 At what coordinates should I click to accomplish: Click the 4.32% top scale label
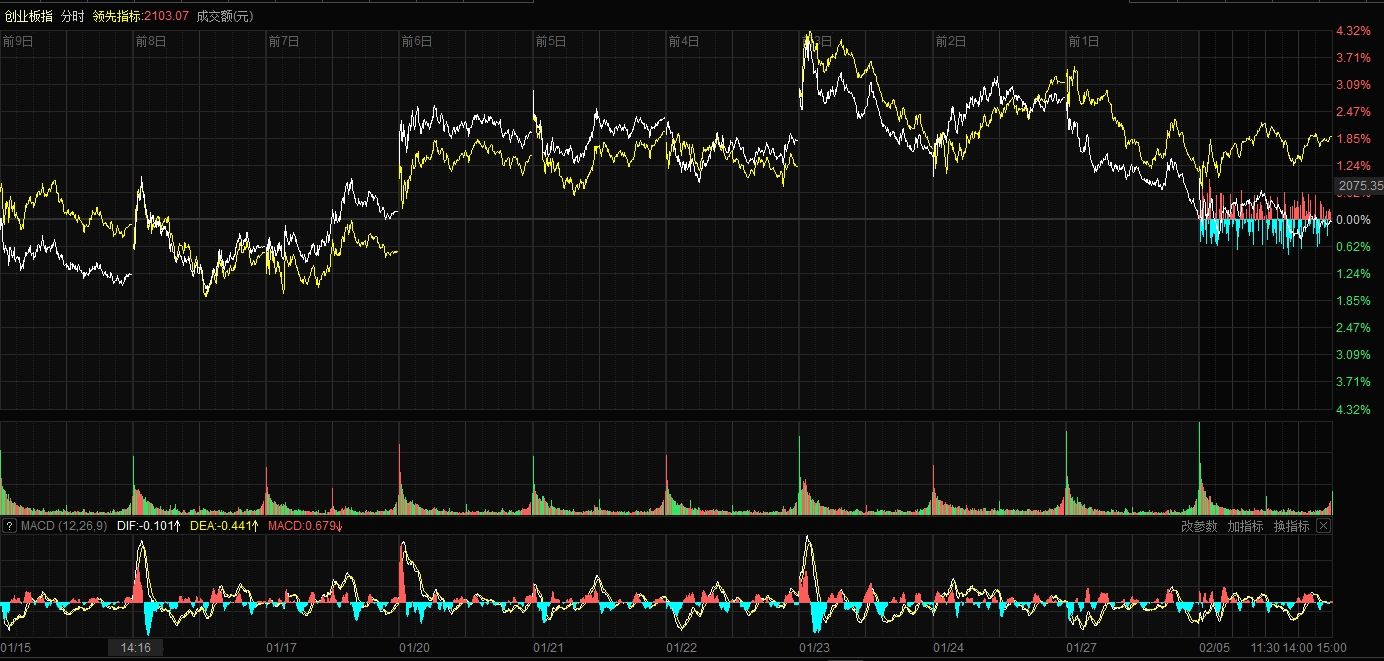(1353, 31)
